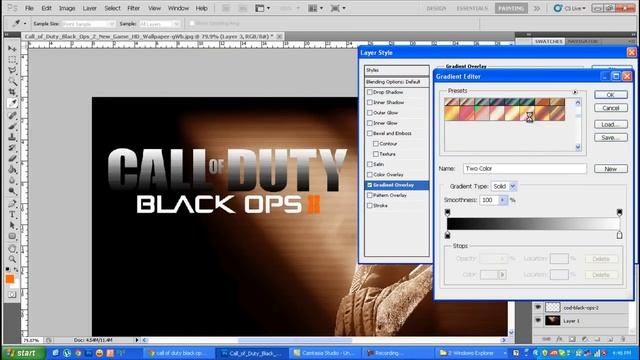This screenshot has height=360, width=640.
Task: Select the Pen tool
Action: click(12, 203)
